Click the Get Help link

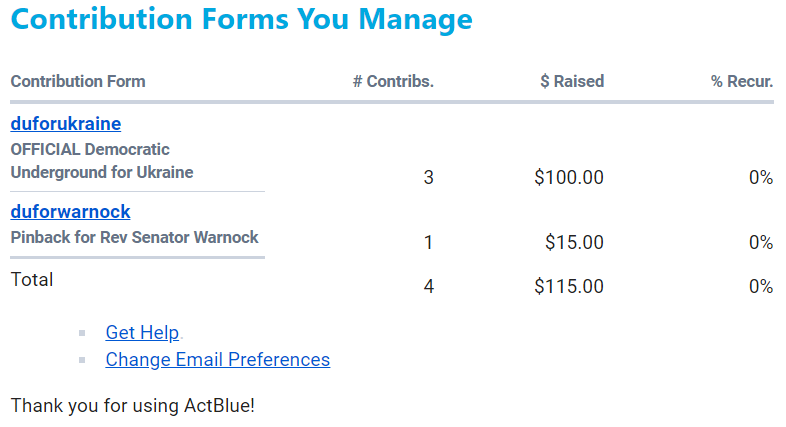pyautogui.click(x=142, y=333)
